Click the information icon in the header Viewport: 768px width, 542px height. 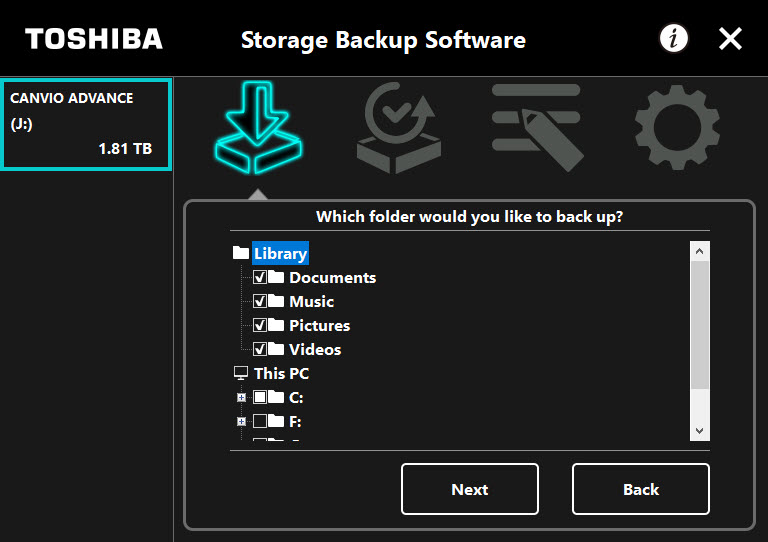pos(673,38)
